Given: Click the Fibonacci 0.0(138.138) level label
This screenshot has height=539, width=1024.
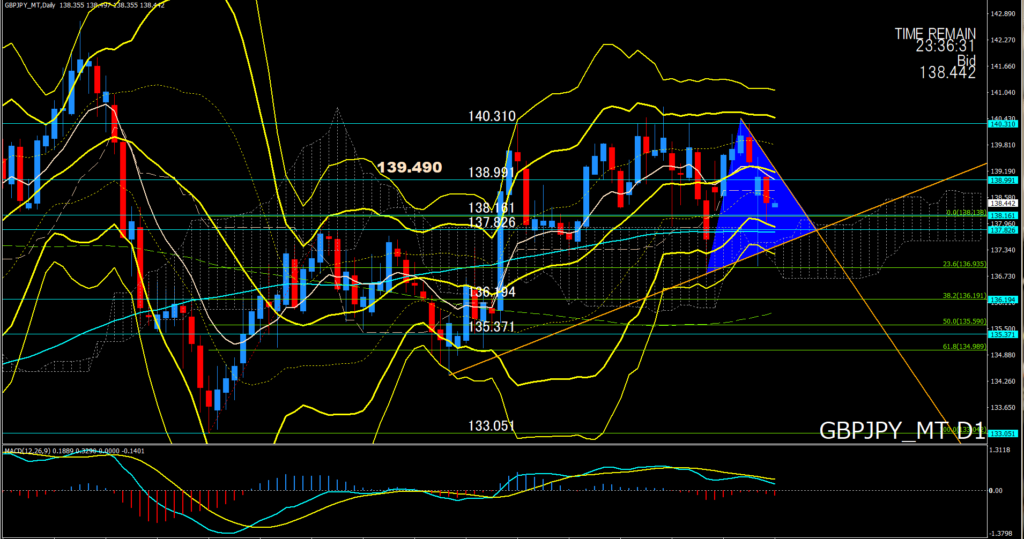Looking at the screenshot, I should pyautogui.click(x=966, y=212).
